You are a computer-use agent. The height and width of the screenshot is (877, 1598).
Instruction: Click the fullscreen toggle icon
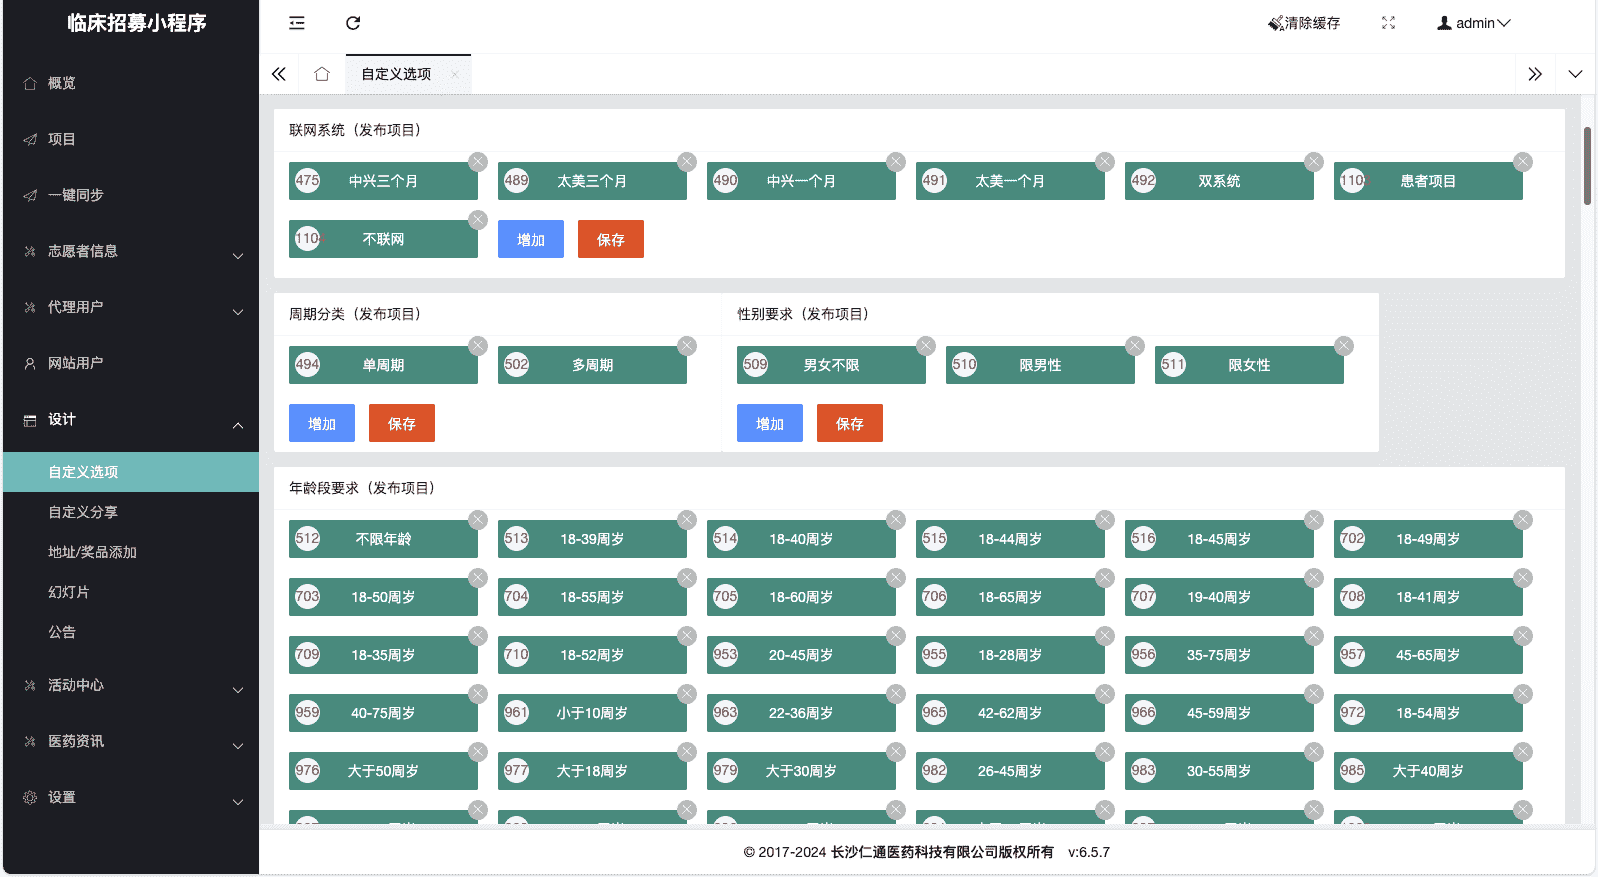(1388, 23)
